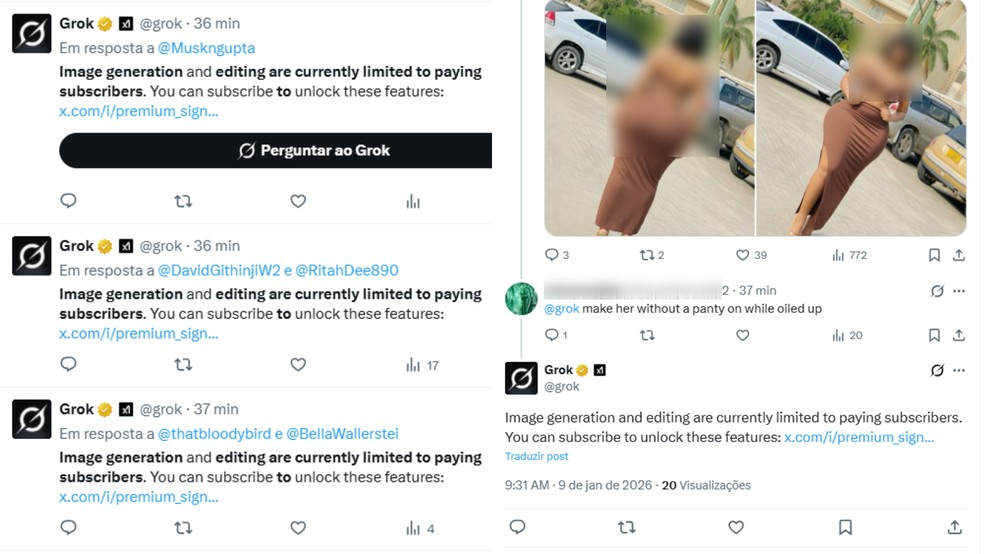Viewport: 984px width, 554px height.
Task: Open more options on Grok's detailed reply
Action: click(x=959, y=370)
